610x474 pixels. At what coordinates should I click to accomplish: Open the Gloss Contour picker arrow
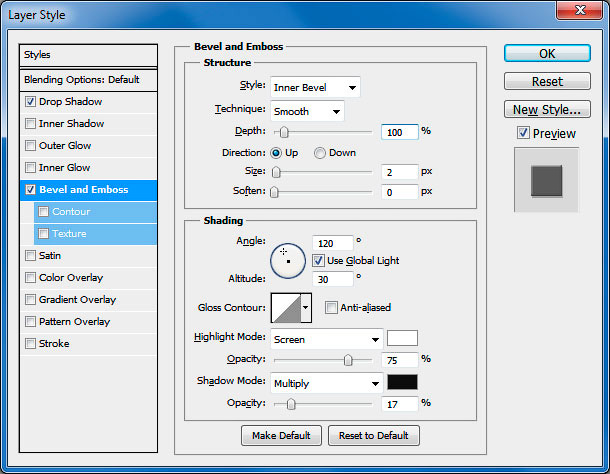pos(306,308)
